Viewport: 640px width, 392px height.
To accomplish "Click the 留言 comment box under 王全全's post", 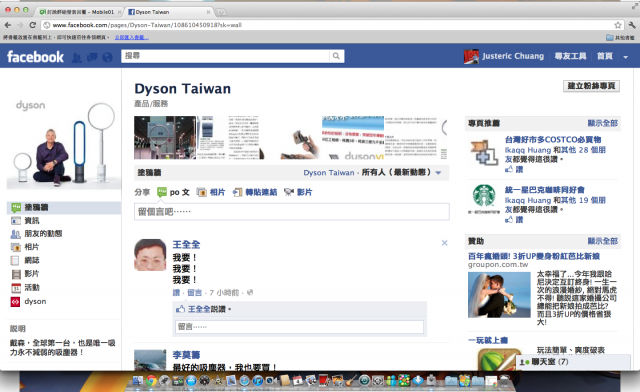I will coord(300,327).
